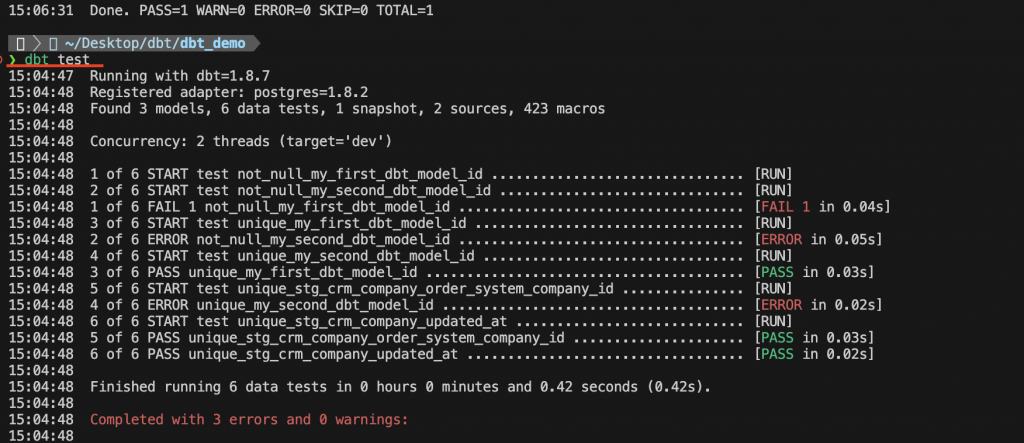The height and width of the screenshot is (443, 1024).
Task: Click PASS status for order_system_company_id test
Action: coord(776,338)
